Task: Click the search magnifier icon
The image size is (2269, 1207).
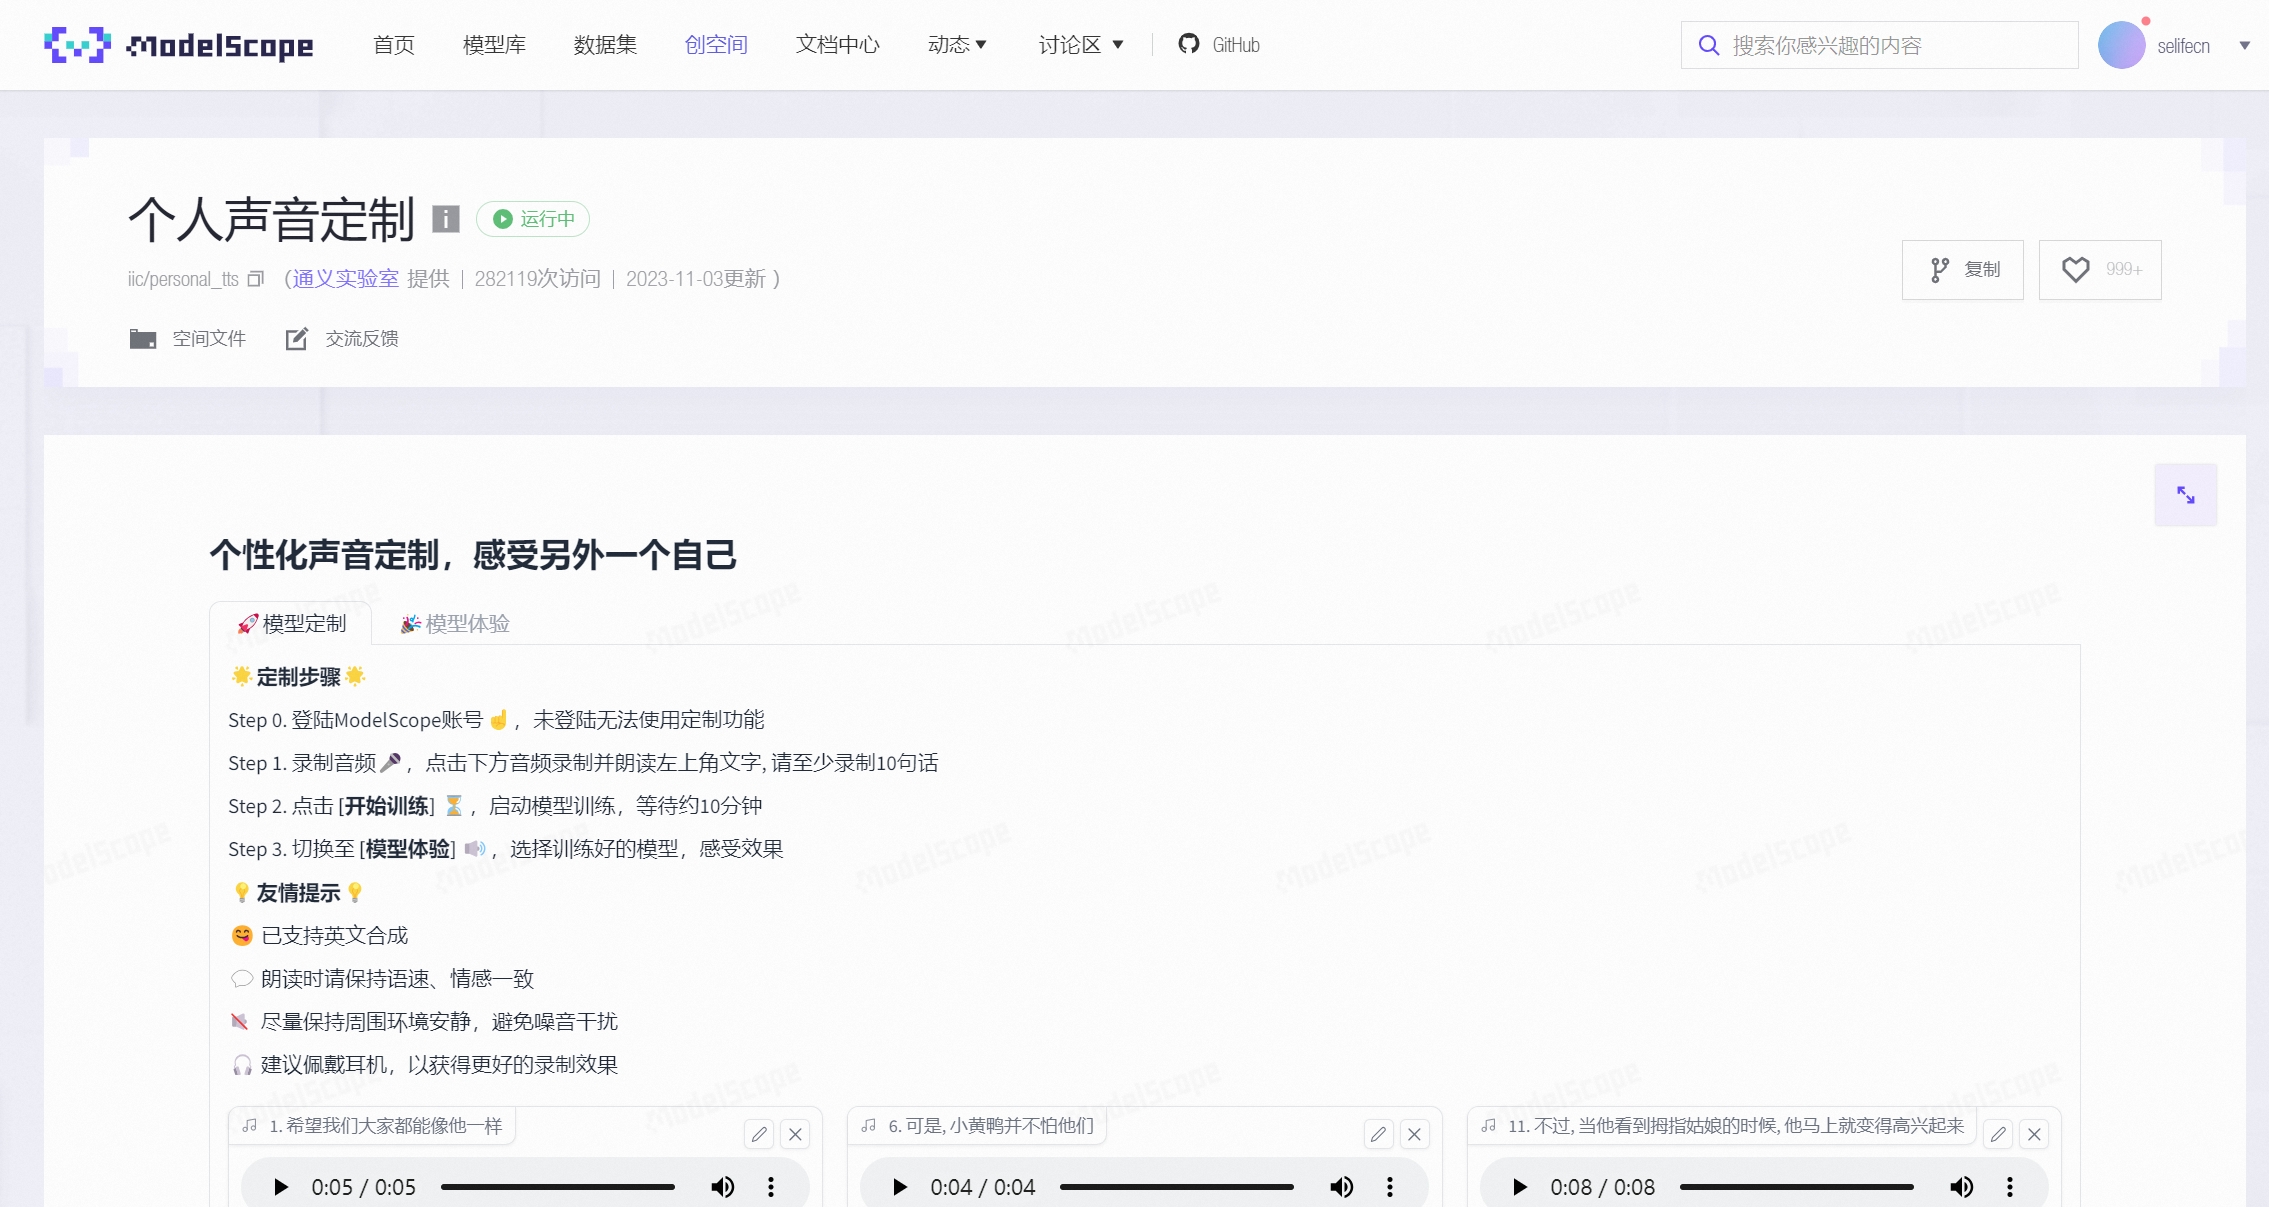Action: 1709,45
